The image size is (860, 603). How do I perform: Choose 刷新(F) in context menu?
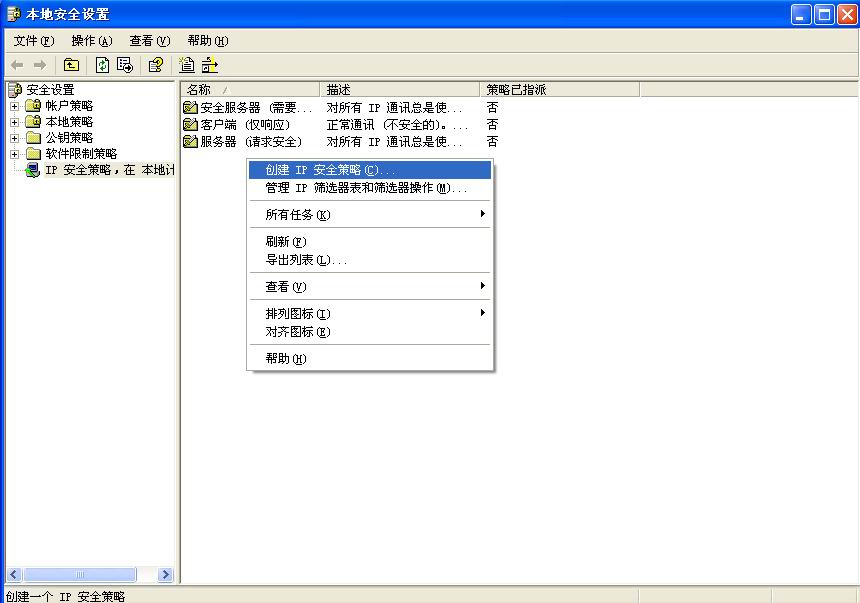370,241
